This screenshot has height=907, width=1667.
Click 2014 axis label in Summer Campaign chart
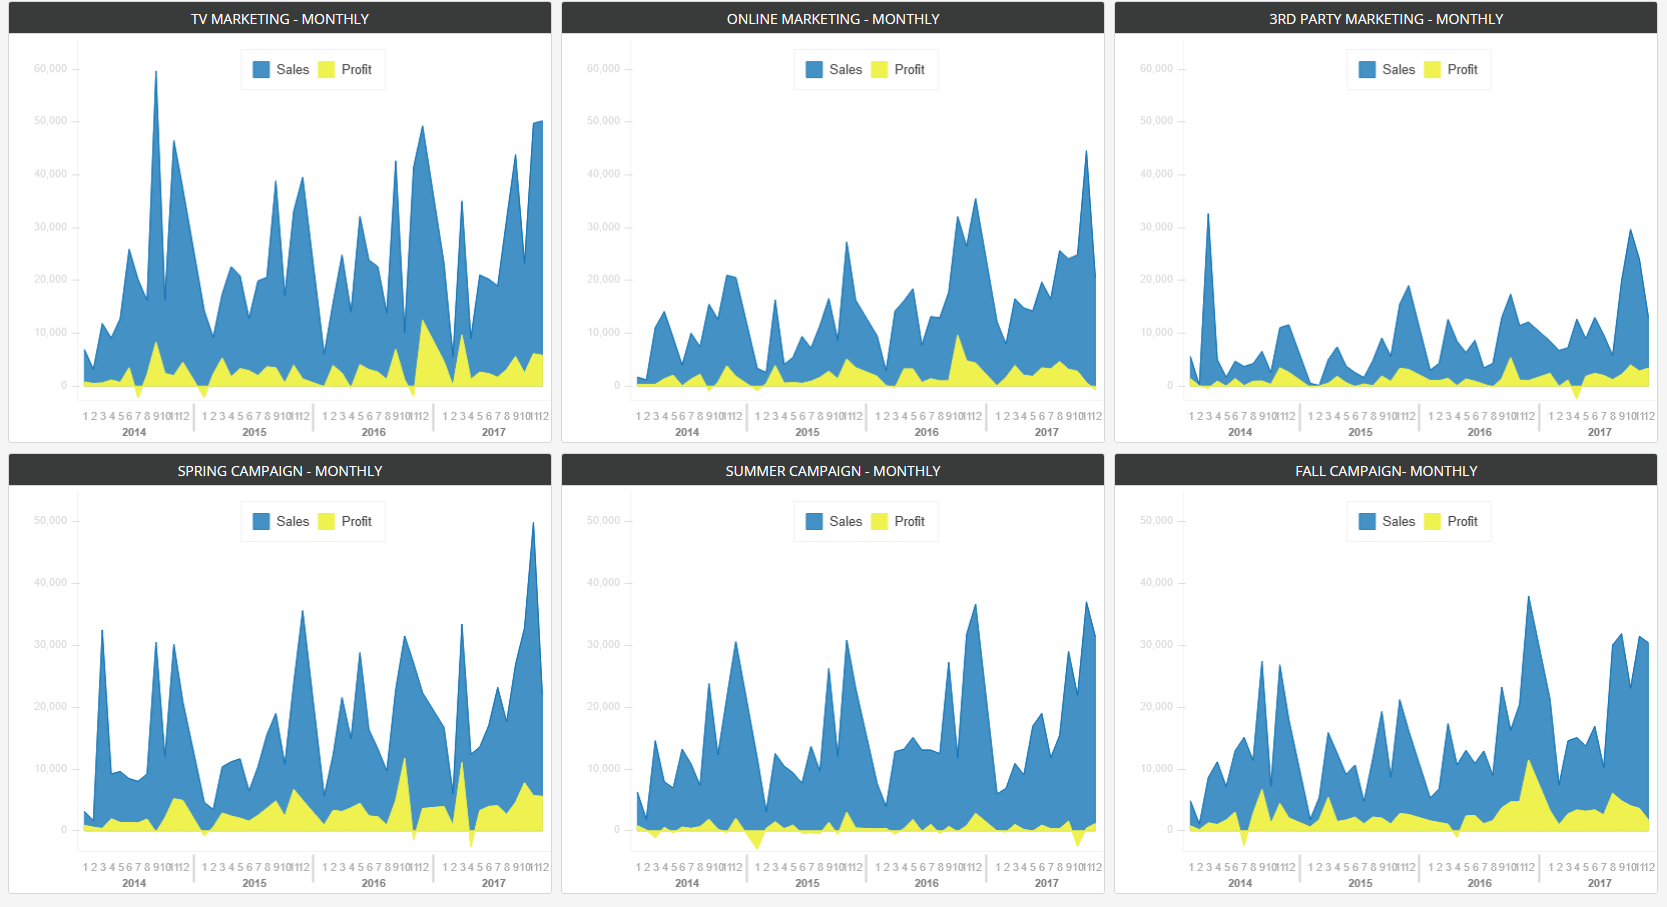click(687, 883)
